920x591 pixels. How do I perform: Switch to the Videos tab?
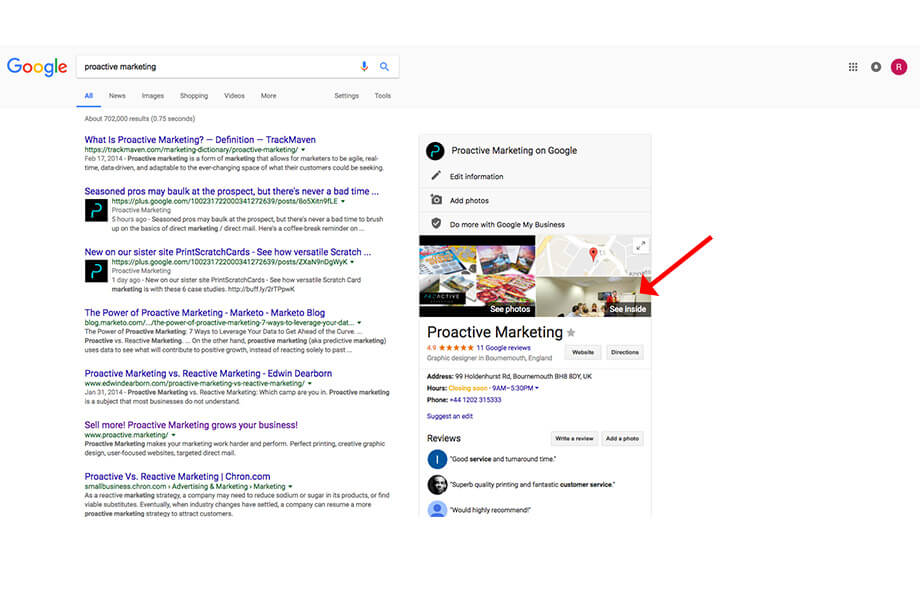pyautogui.click(x=234, y=96)
